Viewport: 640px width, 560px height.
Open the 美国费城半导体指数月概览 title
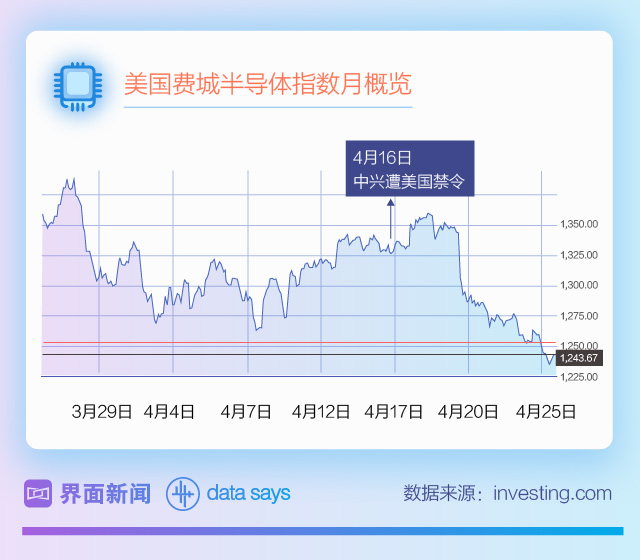267,84
